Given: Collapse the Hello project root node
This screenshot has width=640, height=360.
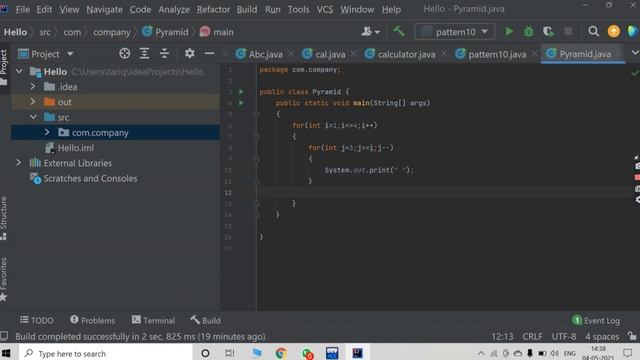Looking at the screenshot, I should (19, 71).
